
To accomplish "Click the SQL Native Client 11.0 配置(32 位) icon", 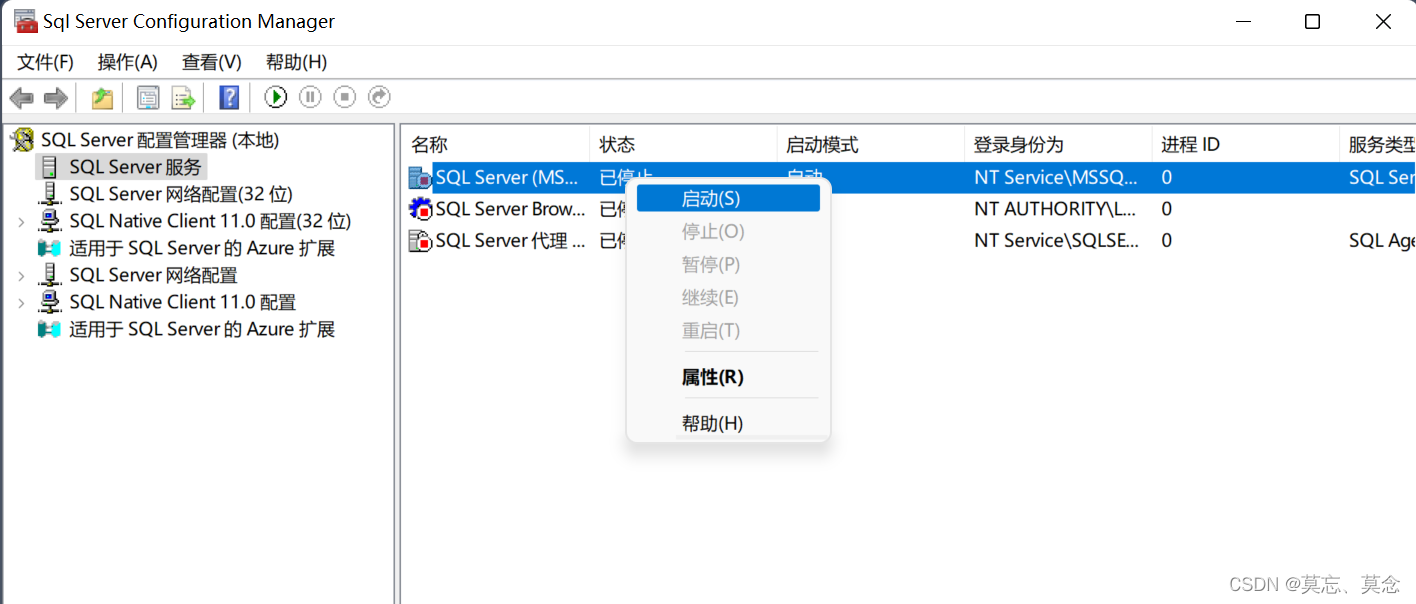I will [x=49, y=221].
